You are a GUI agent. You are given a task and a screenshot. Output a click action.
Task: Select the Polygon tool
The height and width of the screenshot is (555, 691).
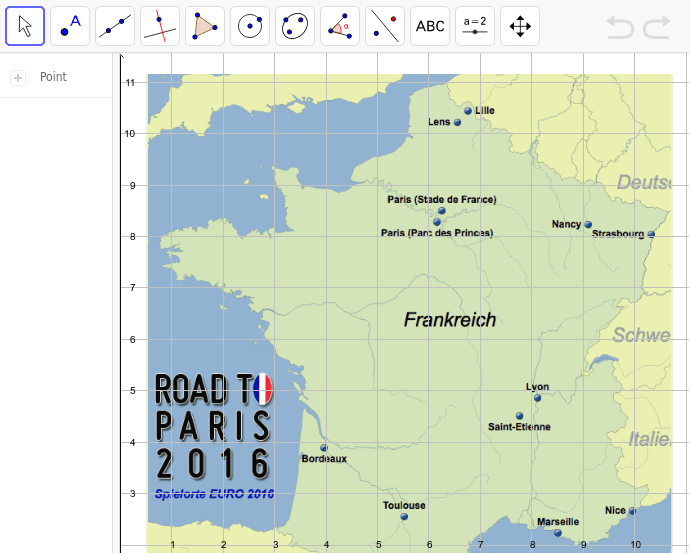(x=205, y=26)
